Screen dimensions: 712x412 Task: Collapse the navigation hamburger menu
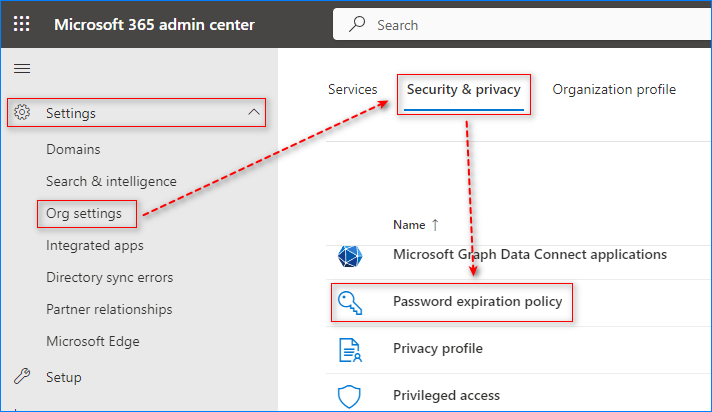point(22,69)
